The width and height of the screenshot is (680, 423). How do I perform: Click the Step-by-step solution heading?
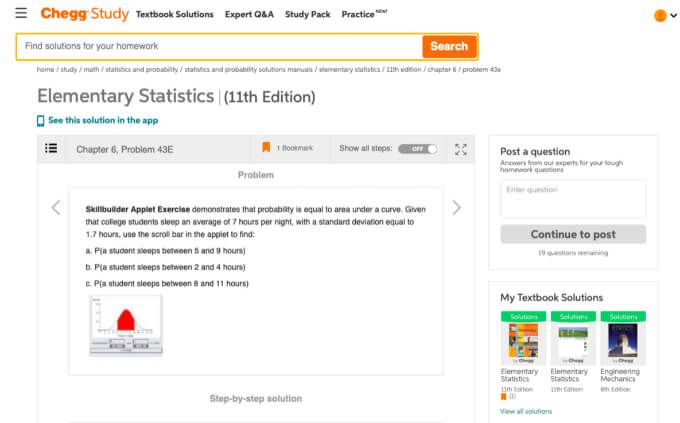256,398
